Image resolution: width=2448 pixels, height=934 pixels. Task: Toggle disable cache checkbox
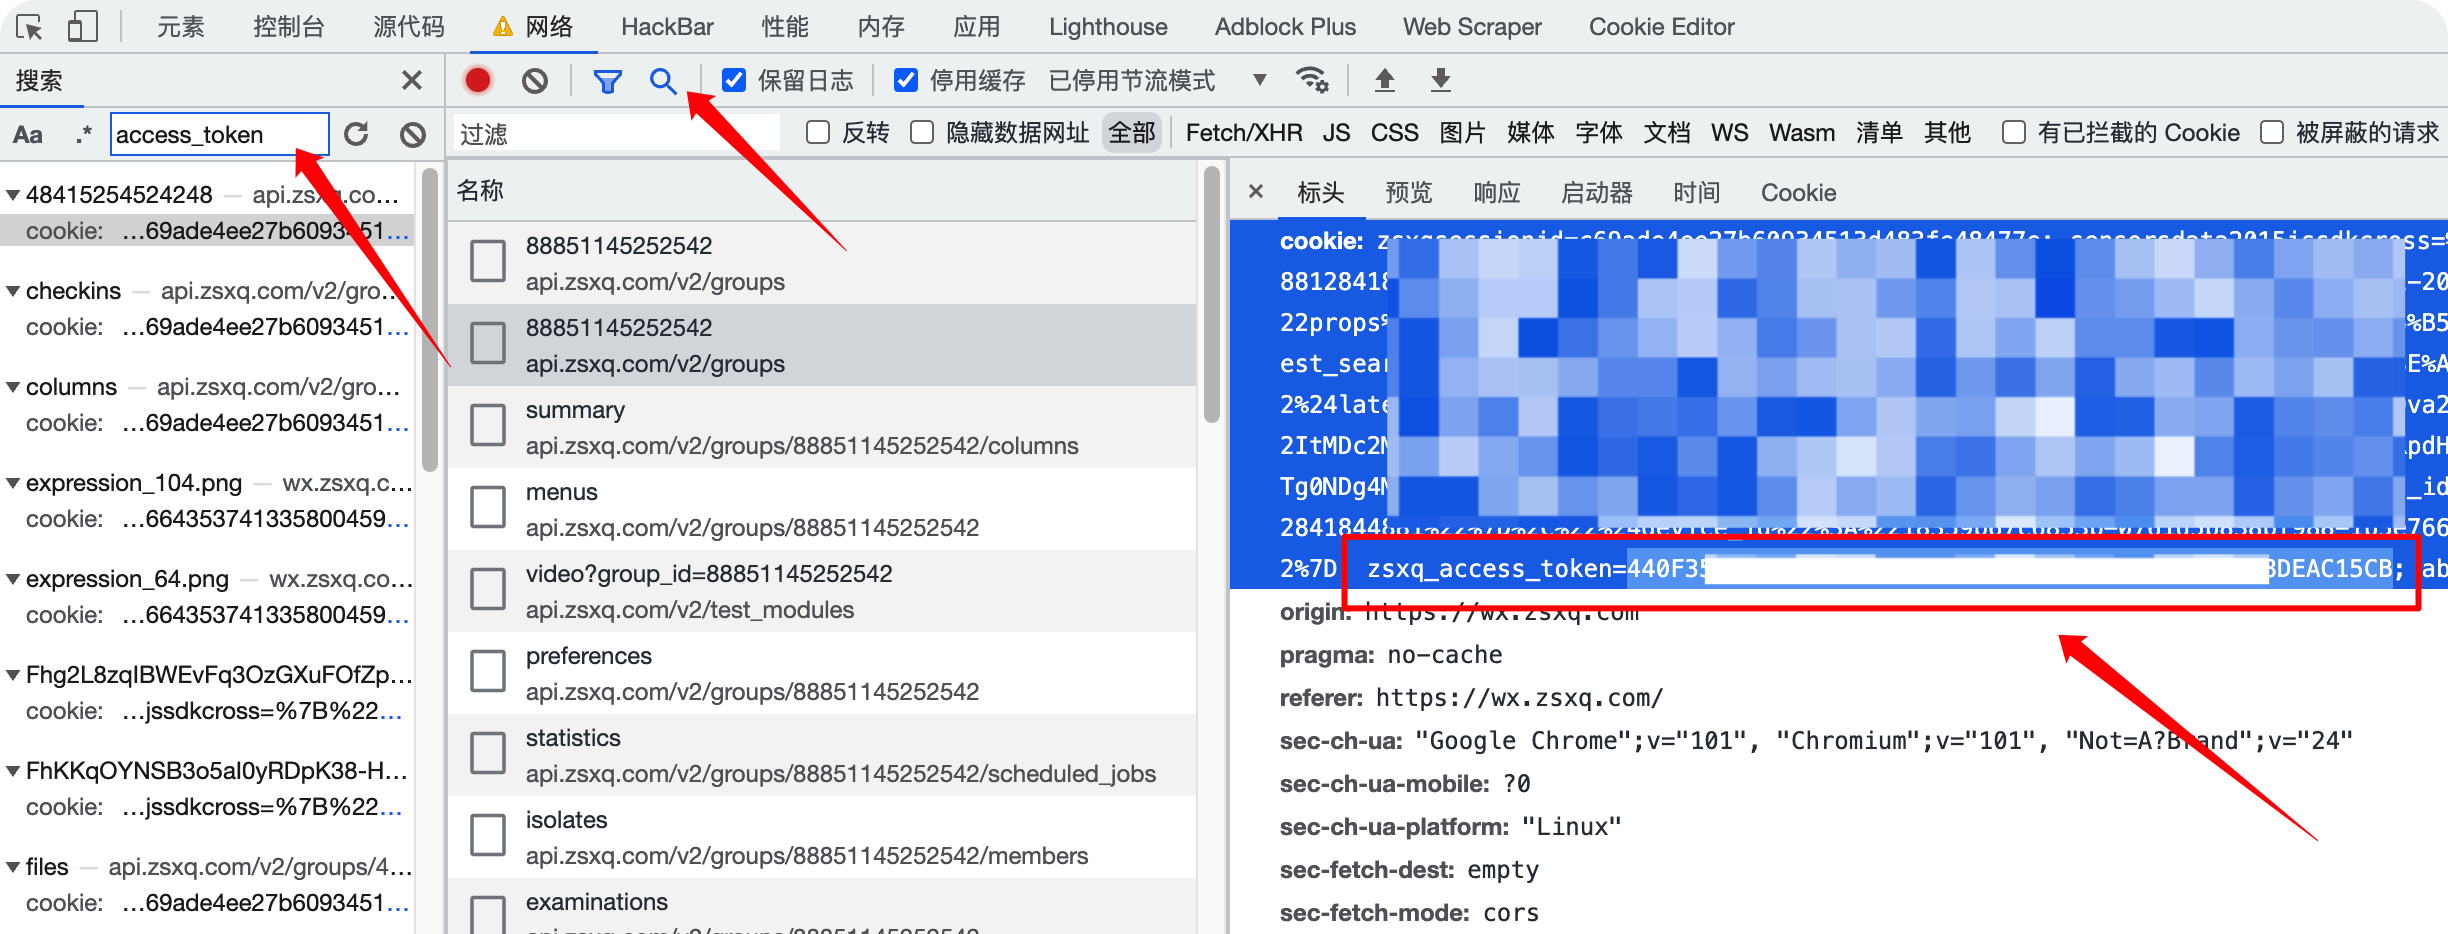pyautogui.click(x=906, y=80)
